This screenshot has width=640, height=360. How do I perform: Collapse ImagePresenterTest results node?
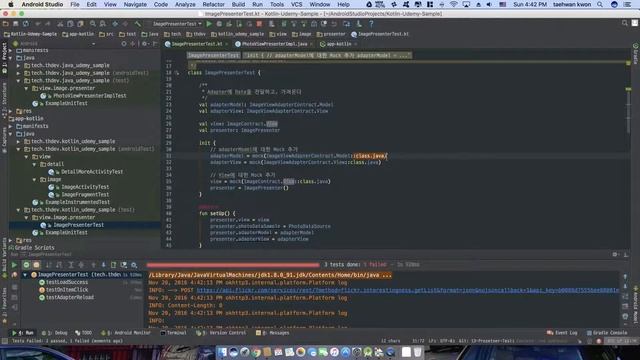click(25, 275)
